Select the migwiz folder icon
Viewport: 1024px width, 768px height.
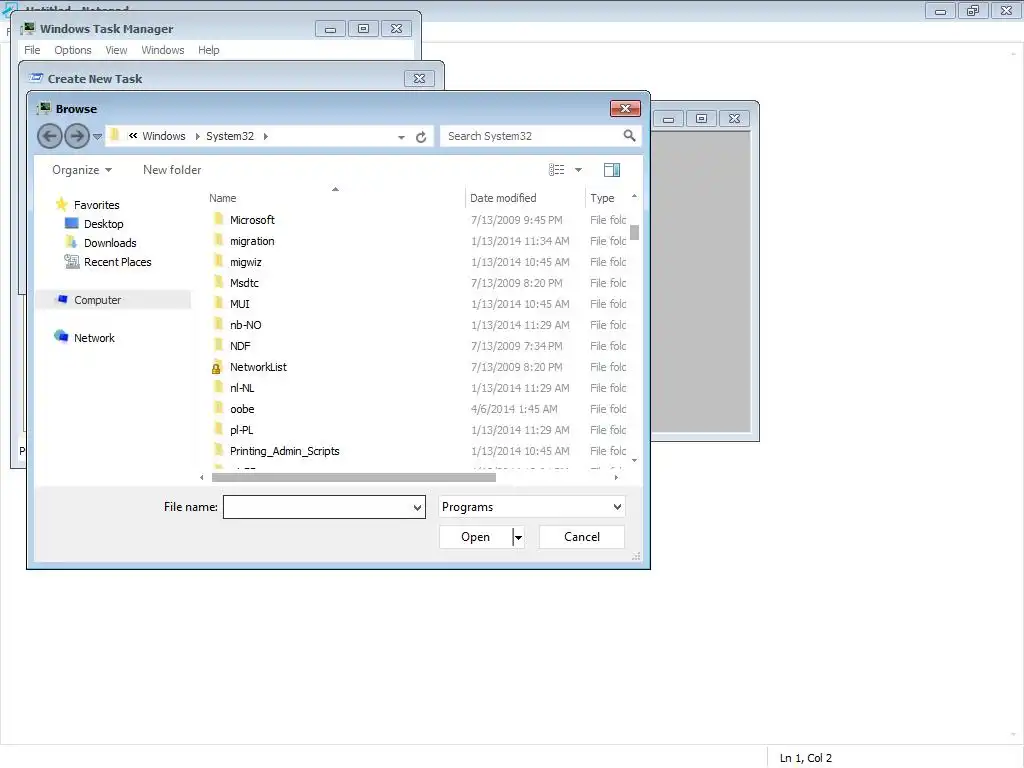[218, 262]
